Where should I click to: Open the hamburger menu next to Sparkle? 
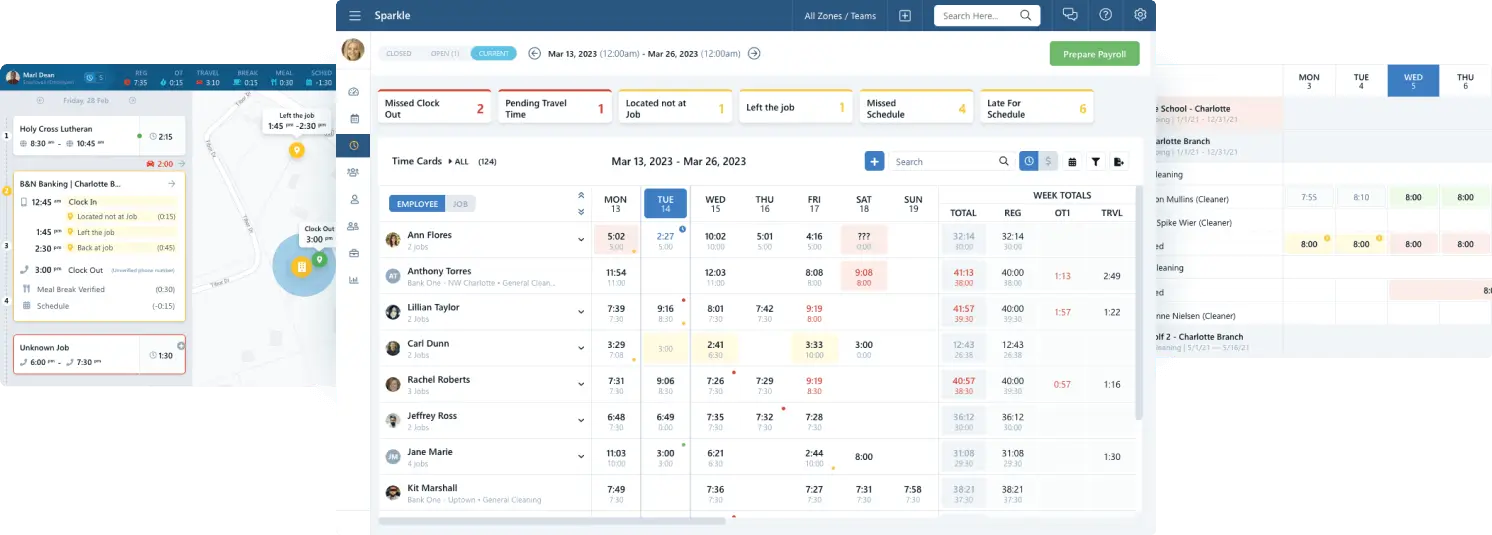355,15
